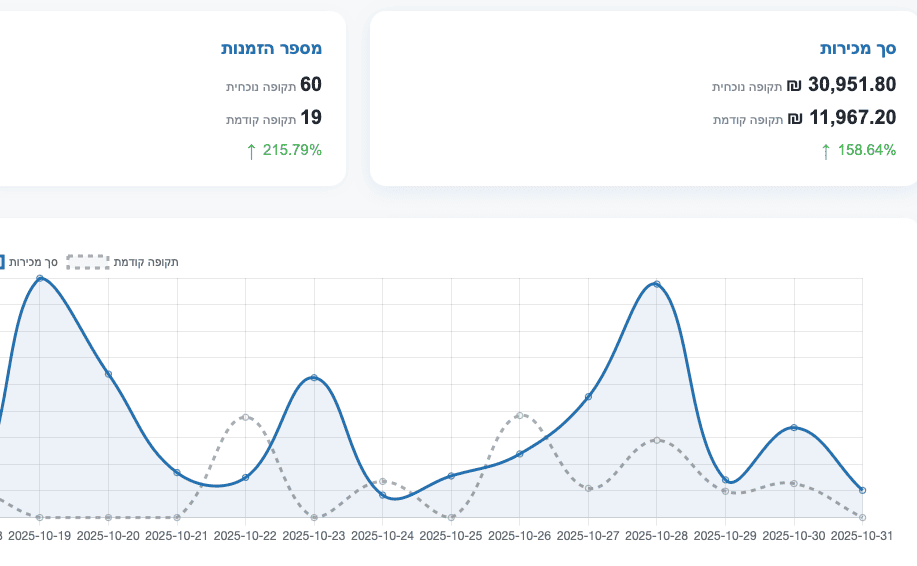The width and height of the screenshot is (917, 566).
Task: Click the blue data point on 2025-10-30
Action: pos(794,428)
